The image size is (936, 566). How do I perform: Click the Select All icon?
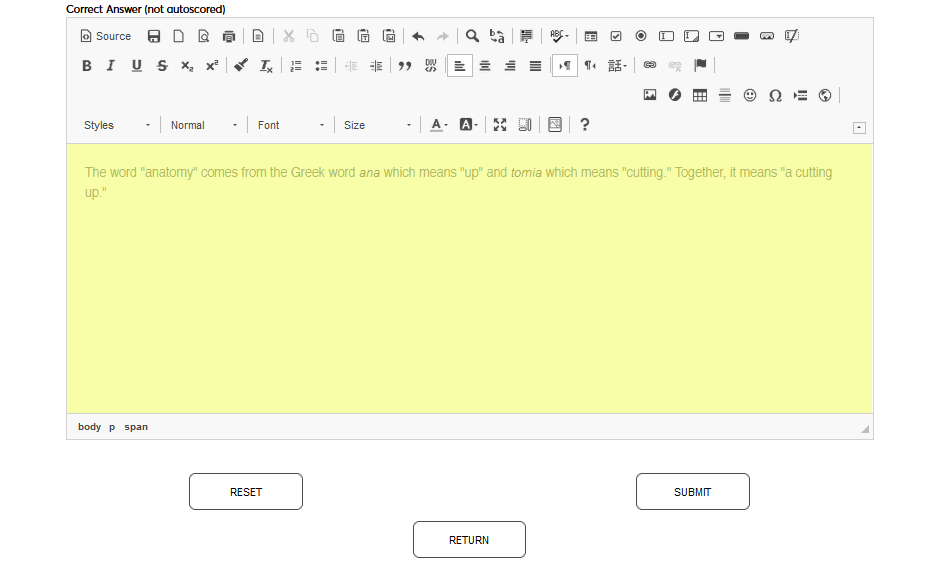(526, 36)
